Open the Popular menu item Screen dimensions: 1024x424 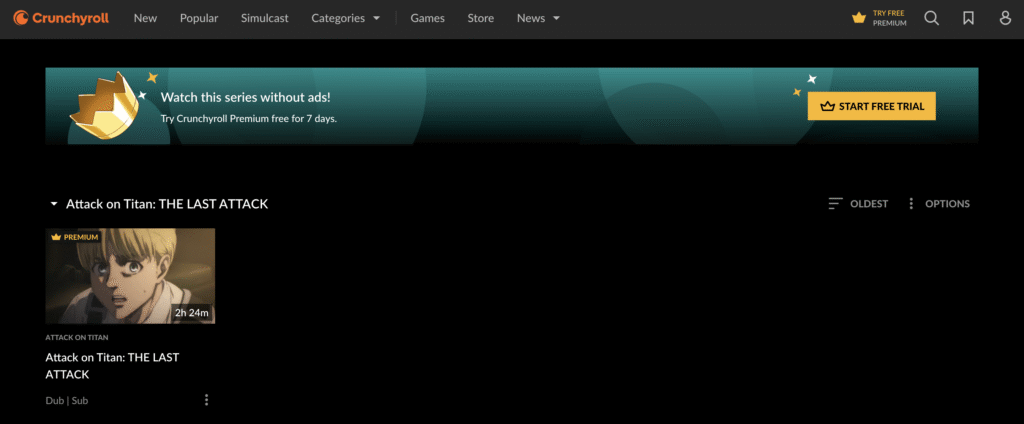coord(199,18)
